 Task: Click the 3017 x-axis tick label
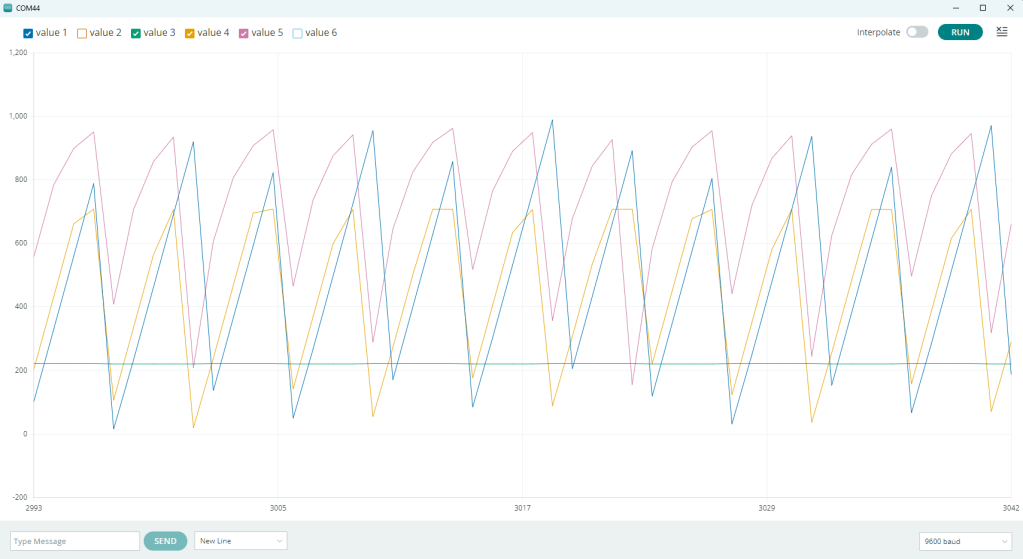pos(522,508)
